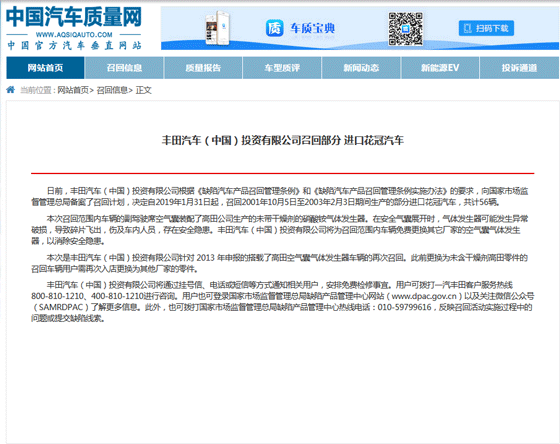560x444 pixels.
Task: Open the 新闻动态 nav tab
Action: click(361, 68)
